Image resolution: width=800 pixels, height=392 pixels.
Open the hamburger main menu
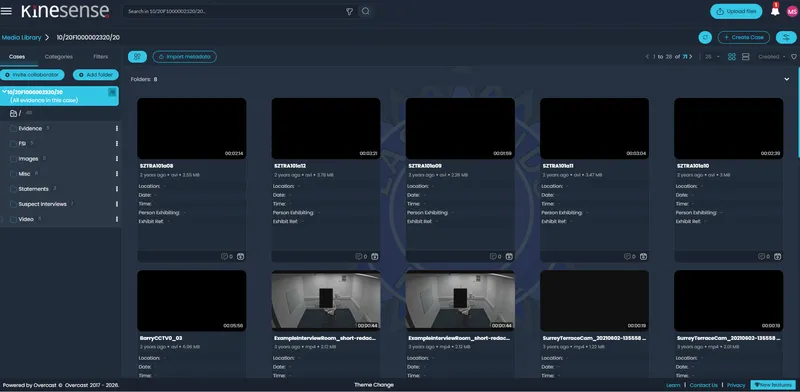pyautogui.click(x=6, y=11)
